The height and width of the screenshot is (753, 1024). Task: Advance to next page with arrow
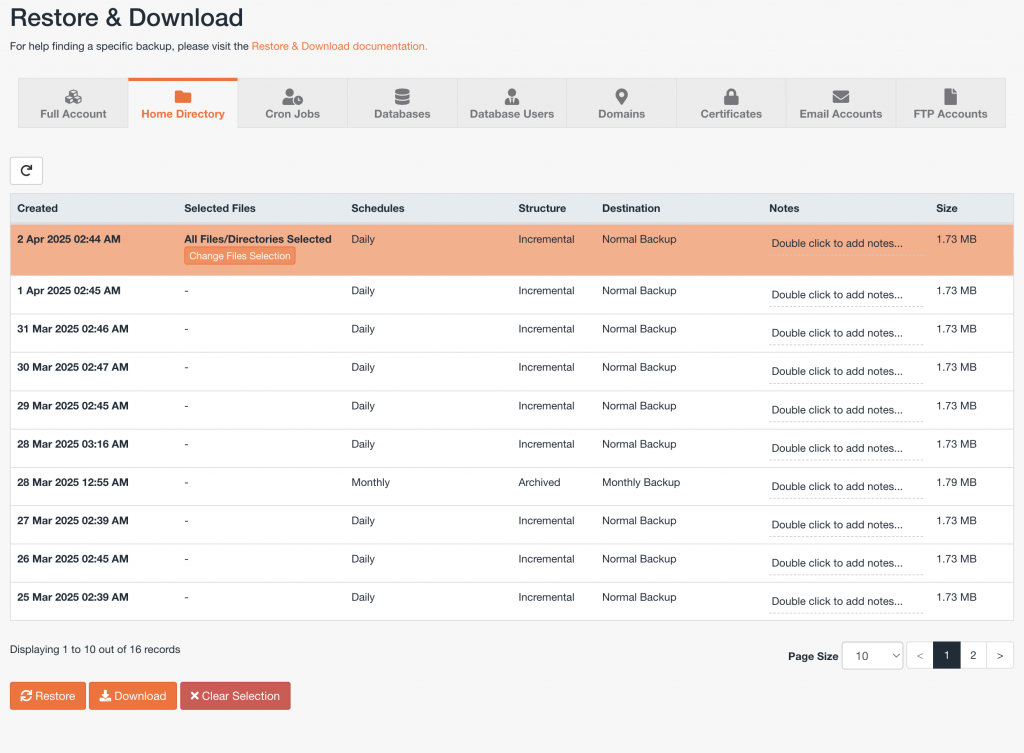(1000, 655)
